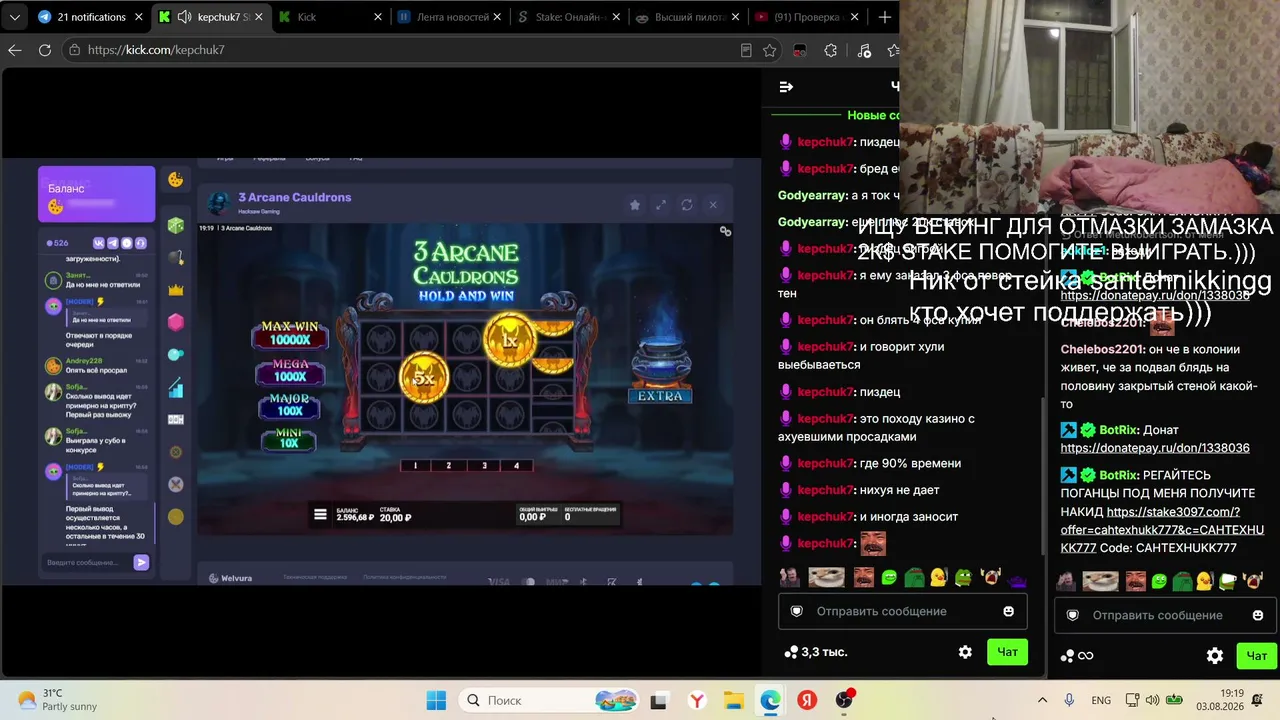Image resolution: width=1280 pixels, height=720 pixels.
Task: Bookmark the page with the star icon
Action: tap(769, 50)
